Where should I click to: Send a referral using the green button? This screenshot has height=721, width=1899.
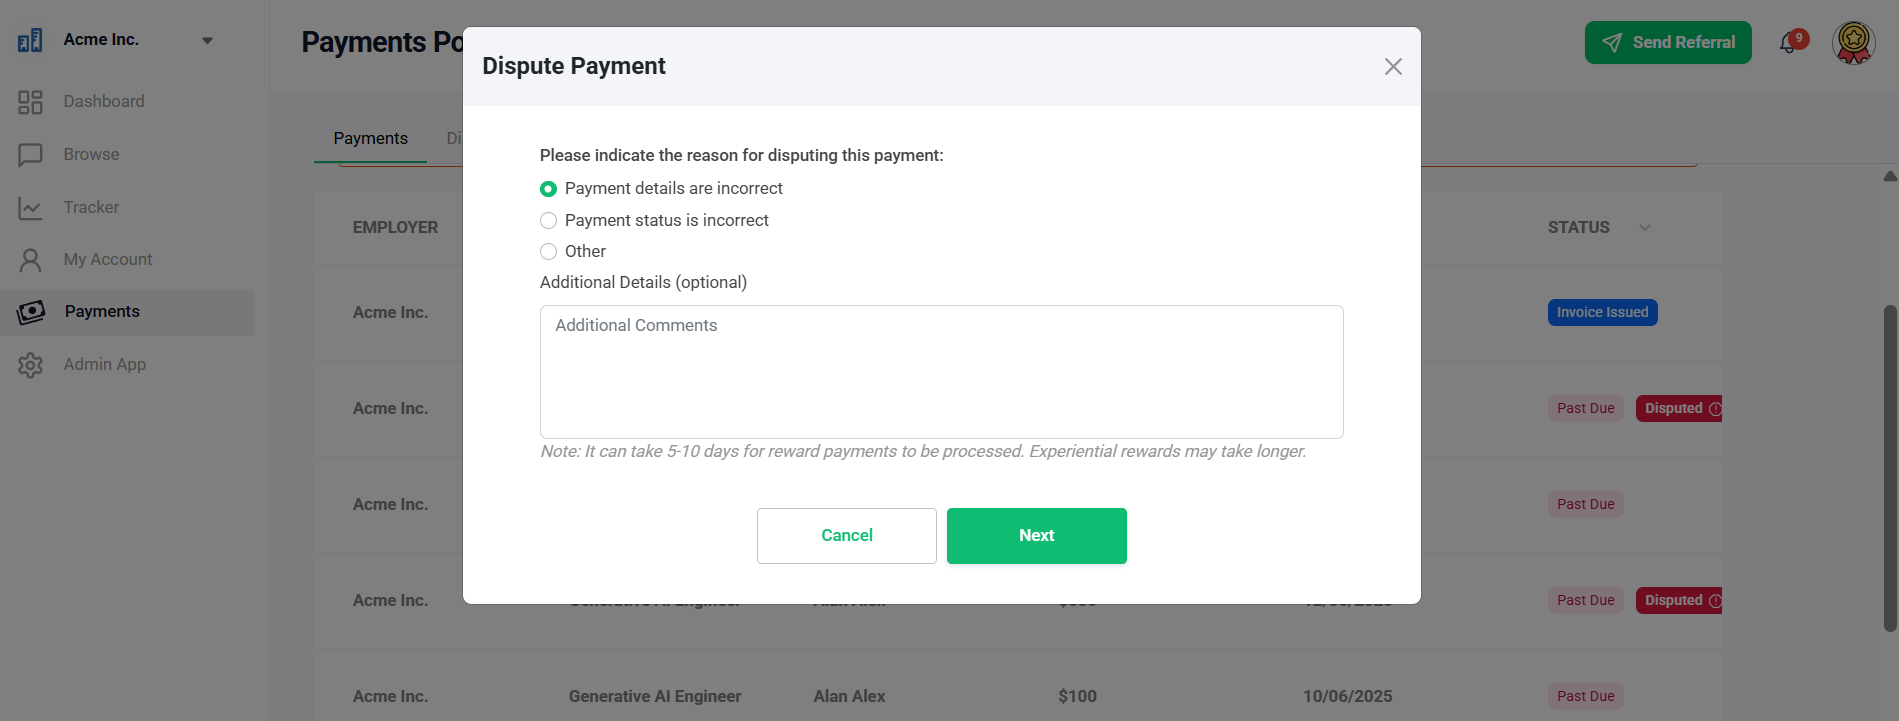coord(1668,42)
